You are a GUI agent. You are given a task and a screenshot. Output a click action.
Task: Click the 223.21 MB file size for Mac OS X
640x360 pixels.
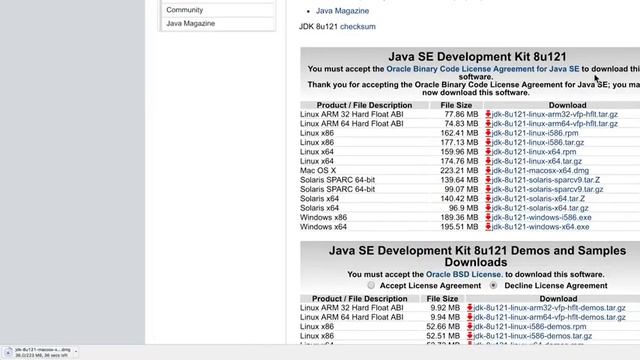coord(459,171)
